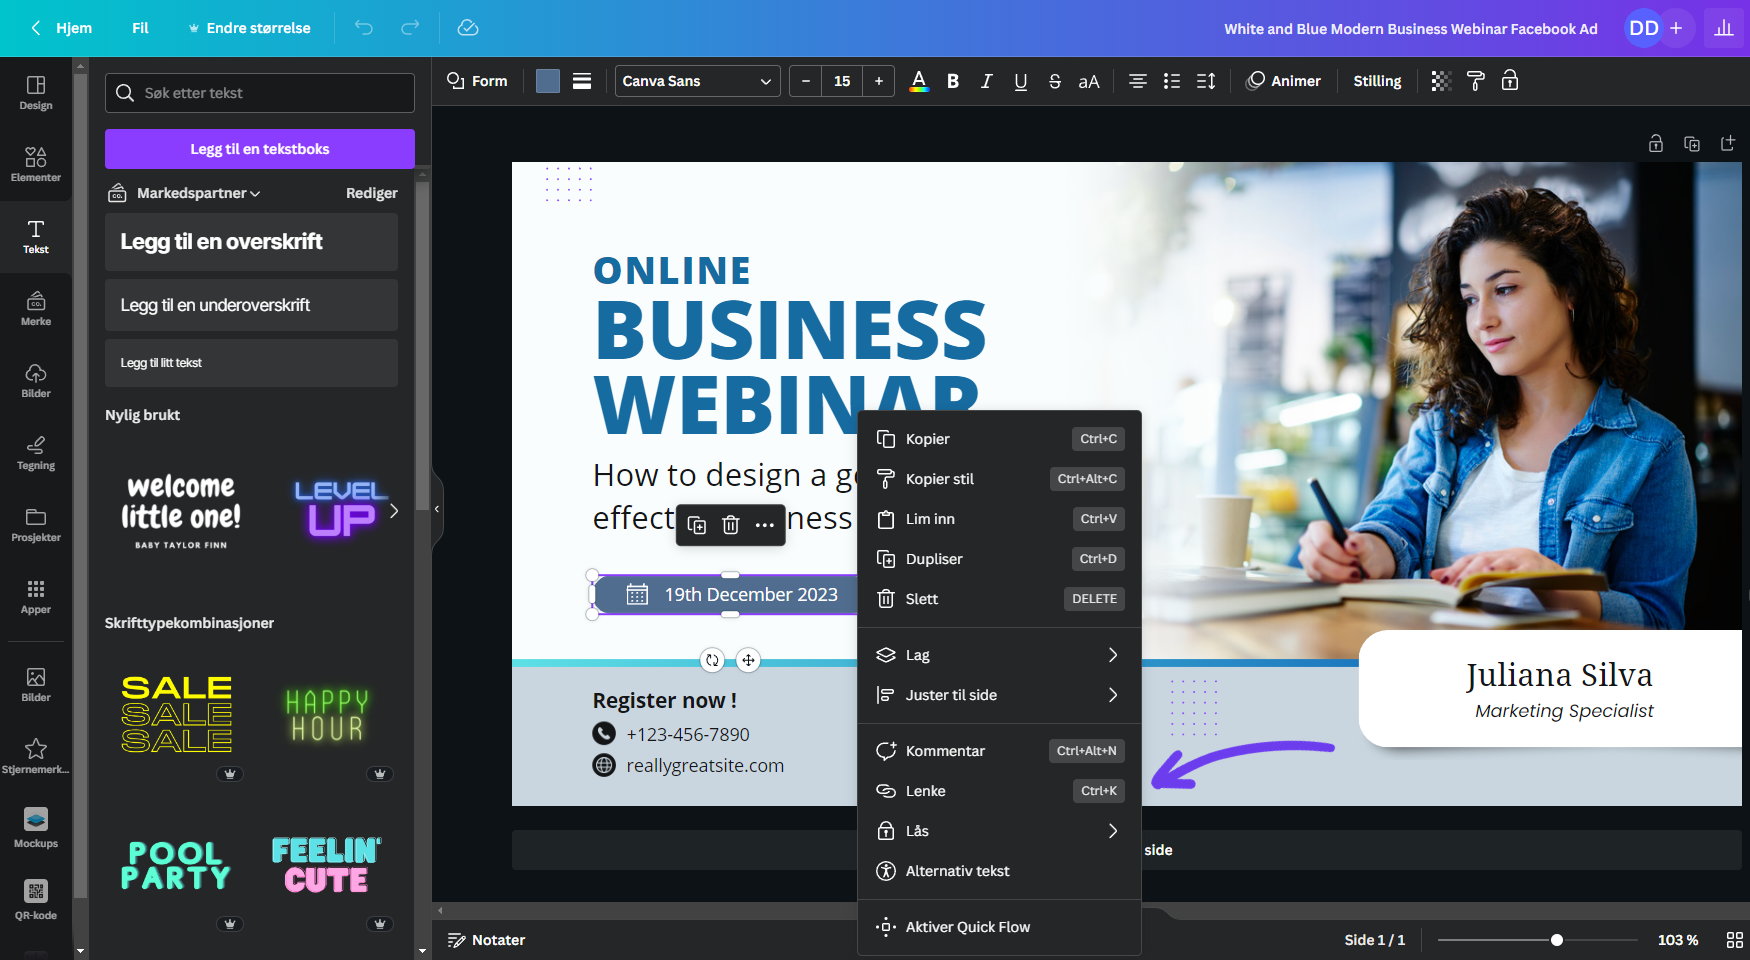Go back to Hjem
This screenshot has width=1750, height=960.
pyautogui.click(x=62, y=28)
